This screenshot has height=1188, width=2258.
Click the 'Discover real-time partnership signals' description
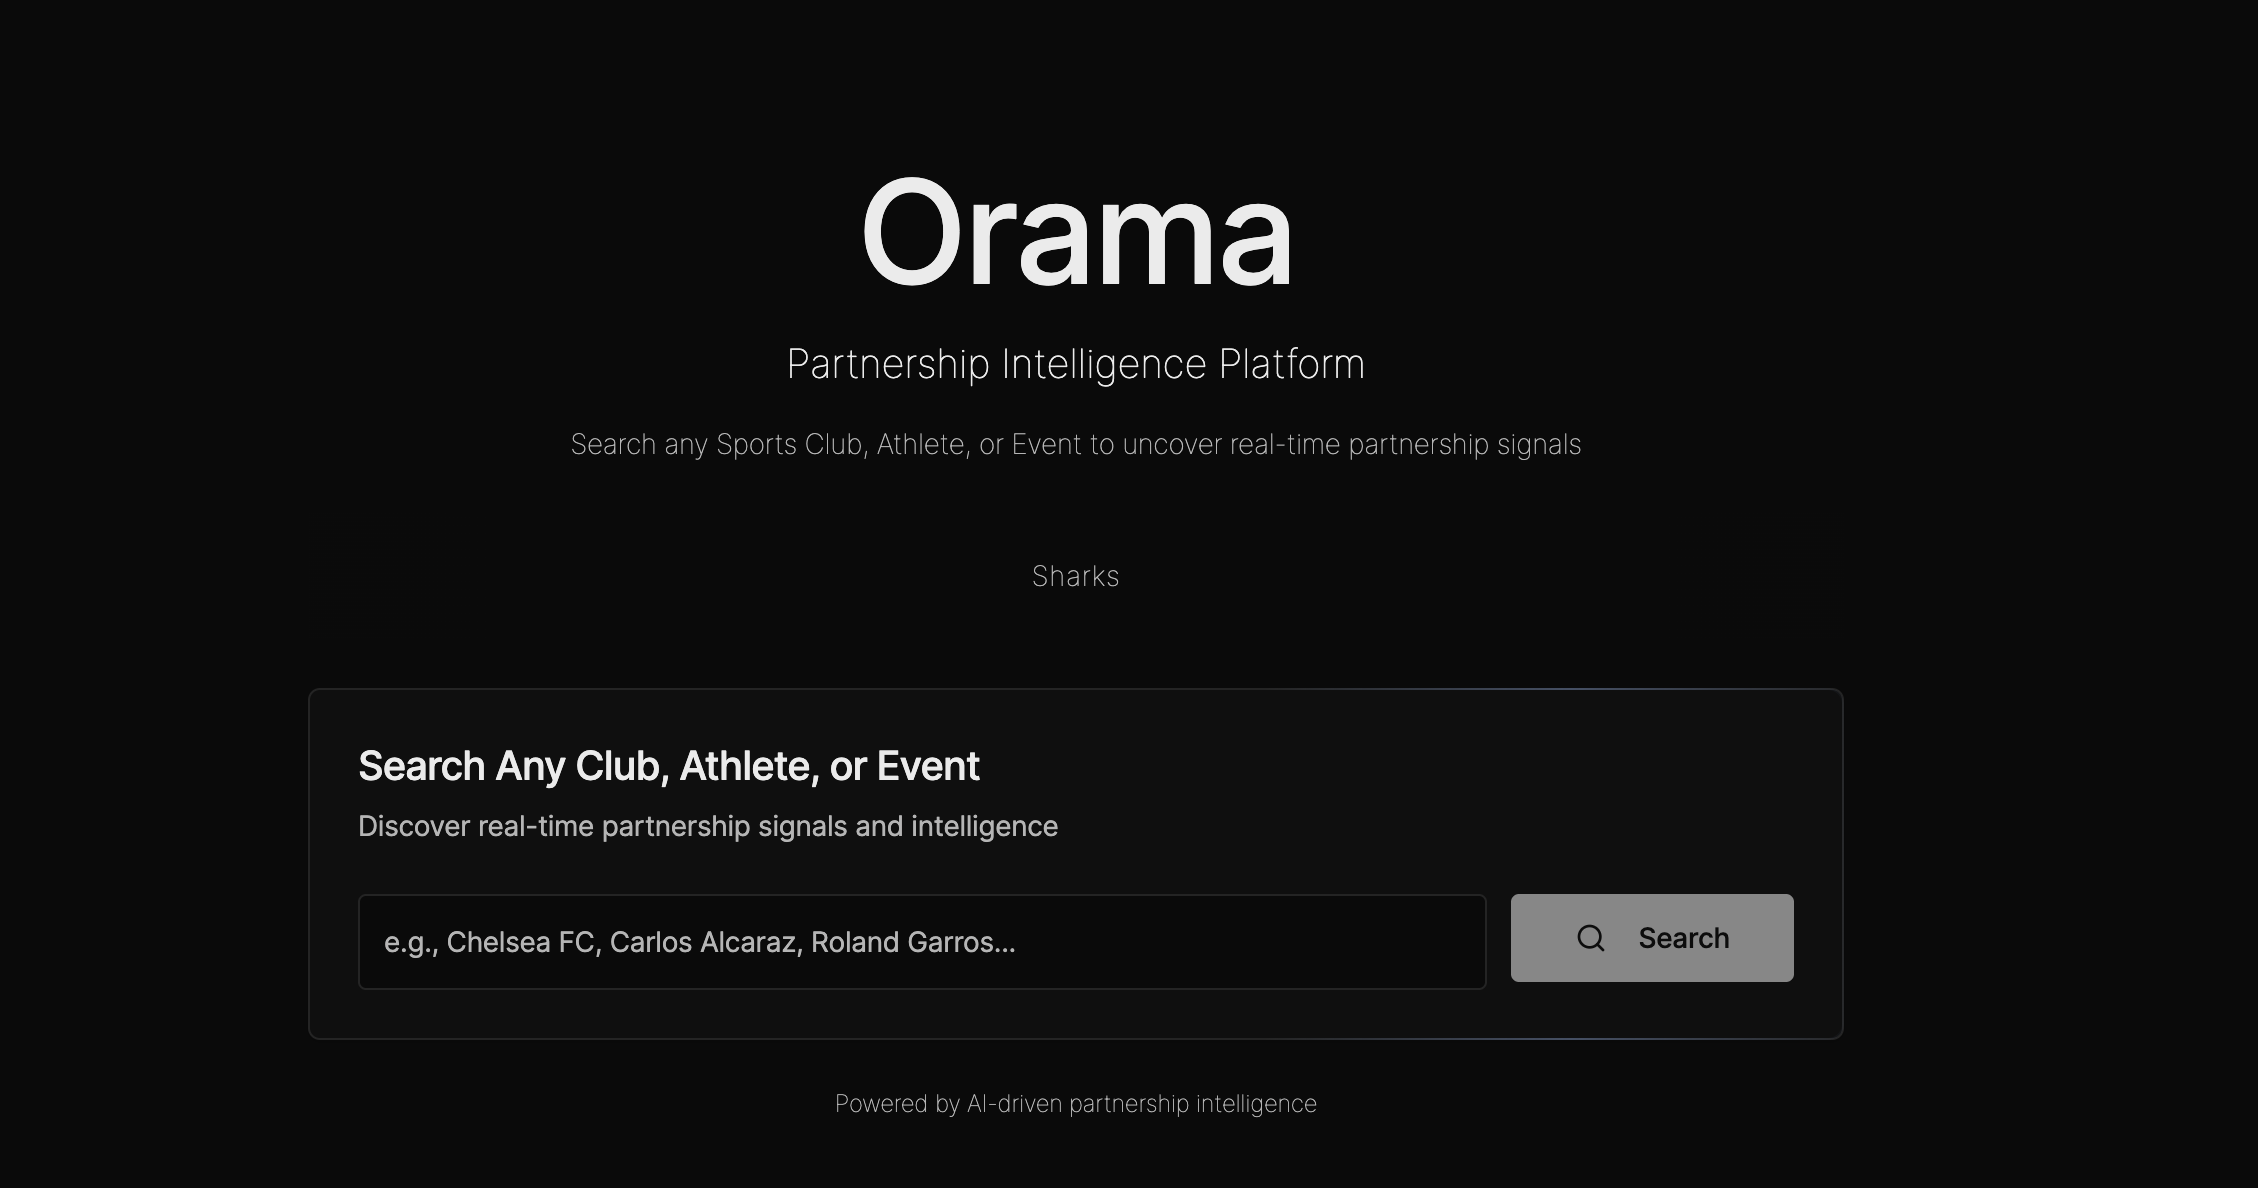(707, 826)
